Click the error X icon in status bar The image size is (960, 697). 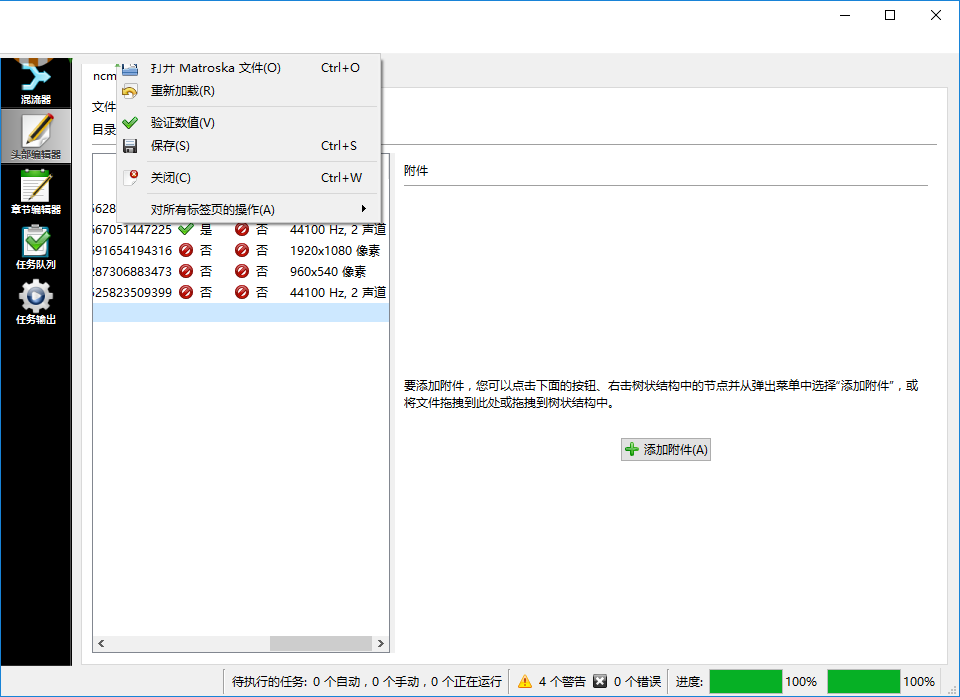click(x=600, y=681)
